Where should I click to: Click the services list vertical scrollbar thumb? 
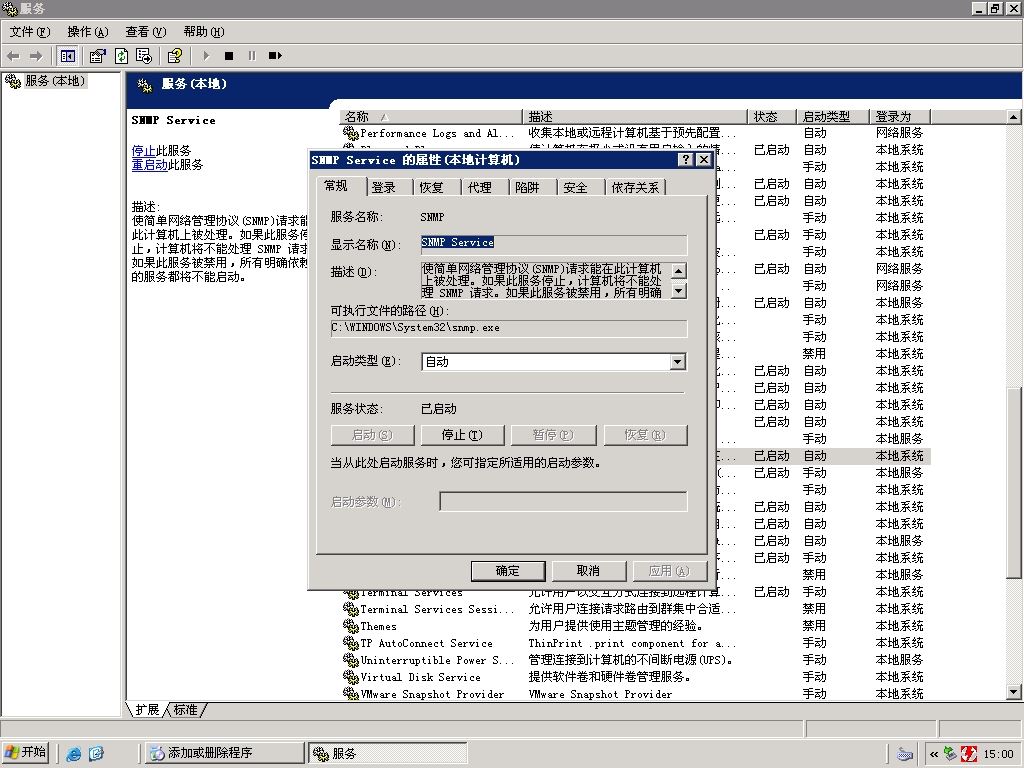pyautogui.click(x=1014, y=483)
